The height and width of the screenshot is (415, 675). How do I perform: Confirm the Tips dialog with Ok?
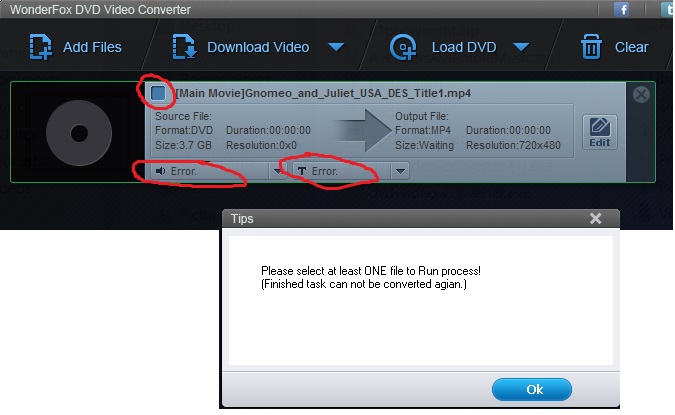[532, 390]
